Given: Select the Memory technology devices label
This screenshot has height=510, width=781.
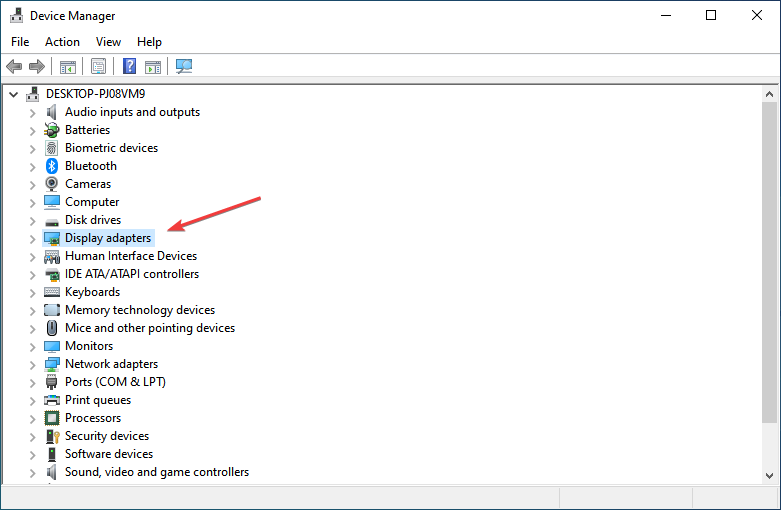Looking at the screenshot, I should point(140,310).
